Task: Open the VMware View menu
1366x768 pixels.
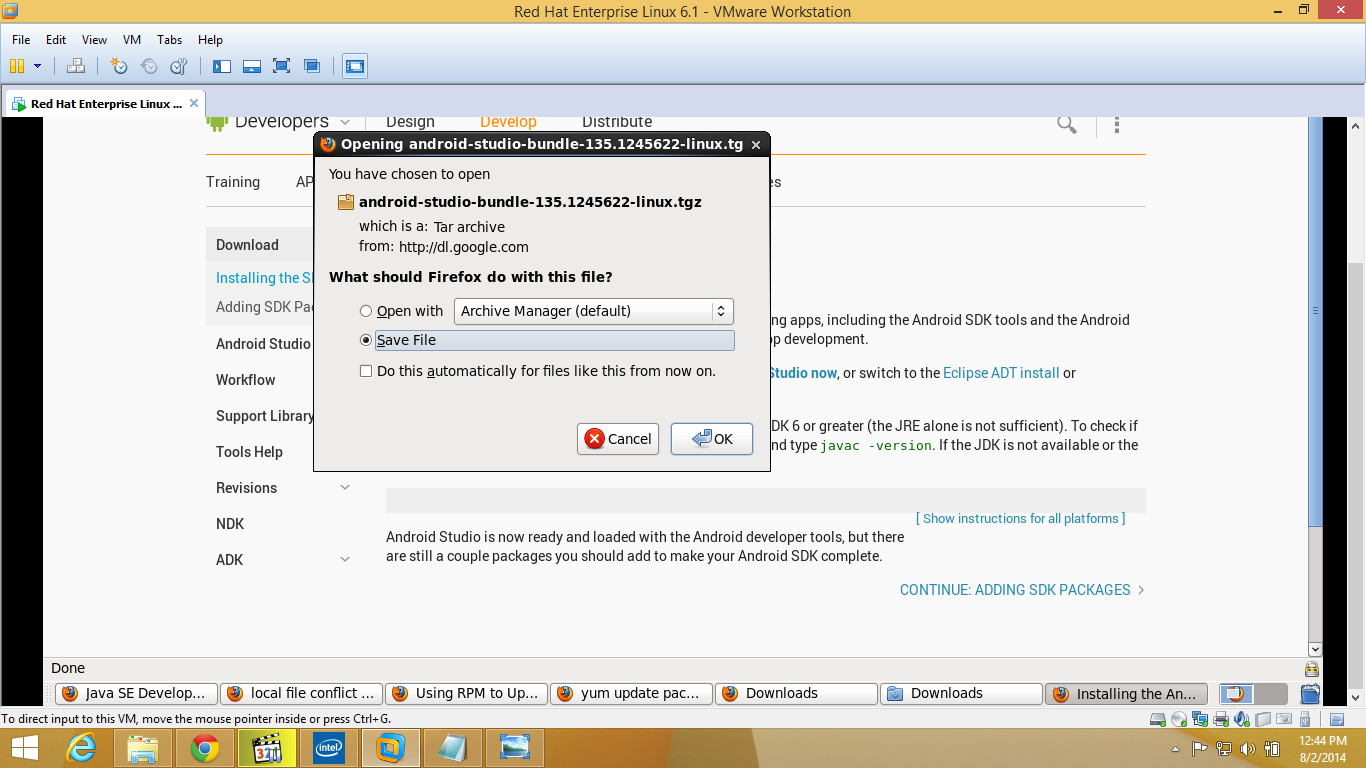Action: point(94,40)
